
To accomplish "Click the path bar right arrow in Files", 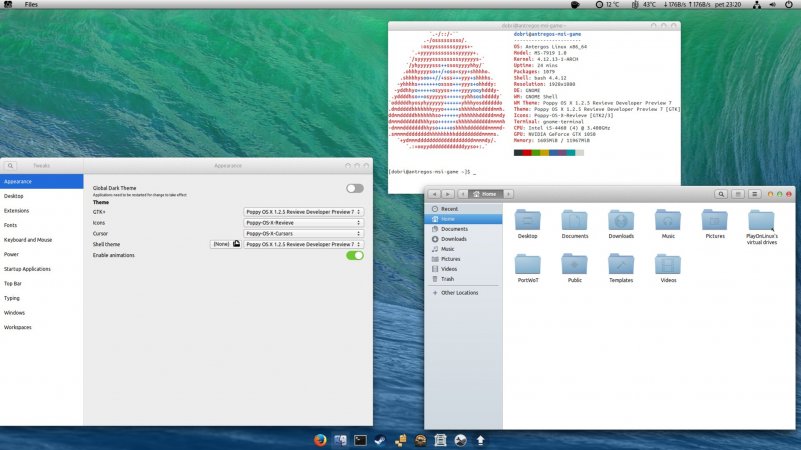I will [508, 194].
